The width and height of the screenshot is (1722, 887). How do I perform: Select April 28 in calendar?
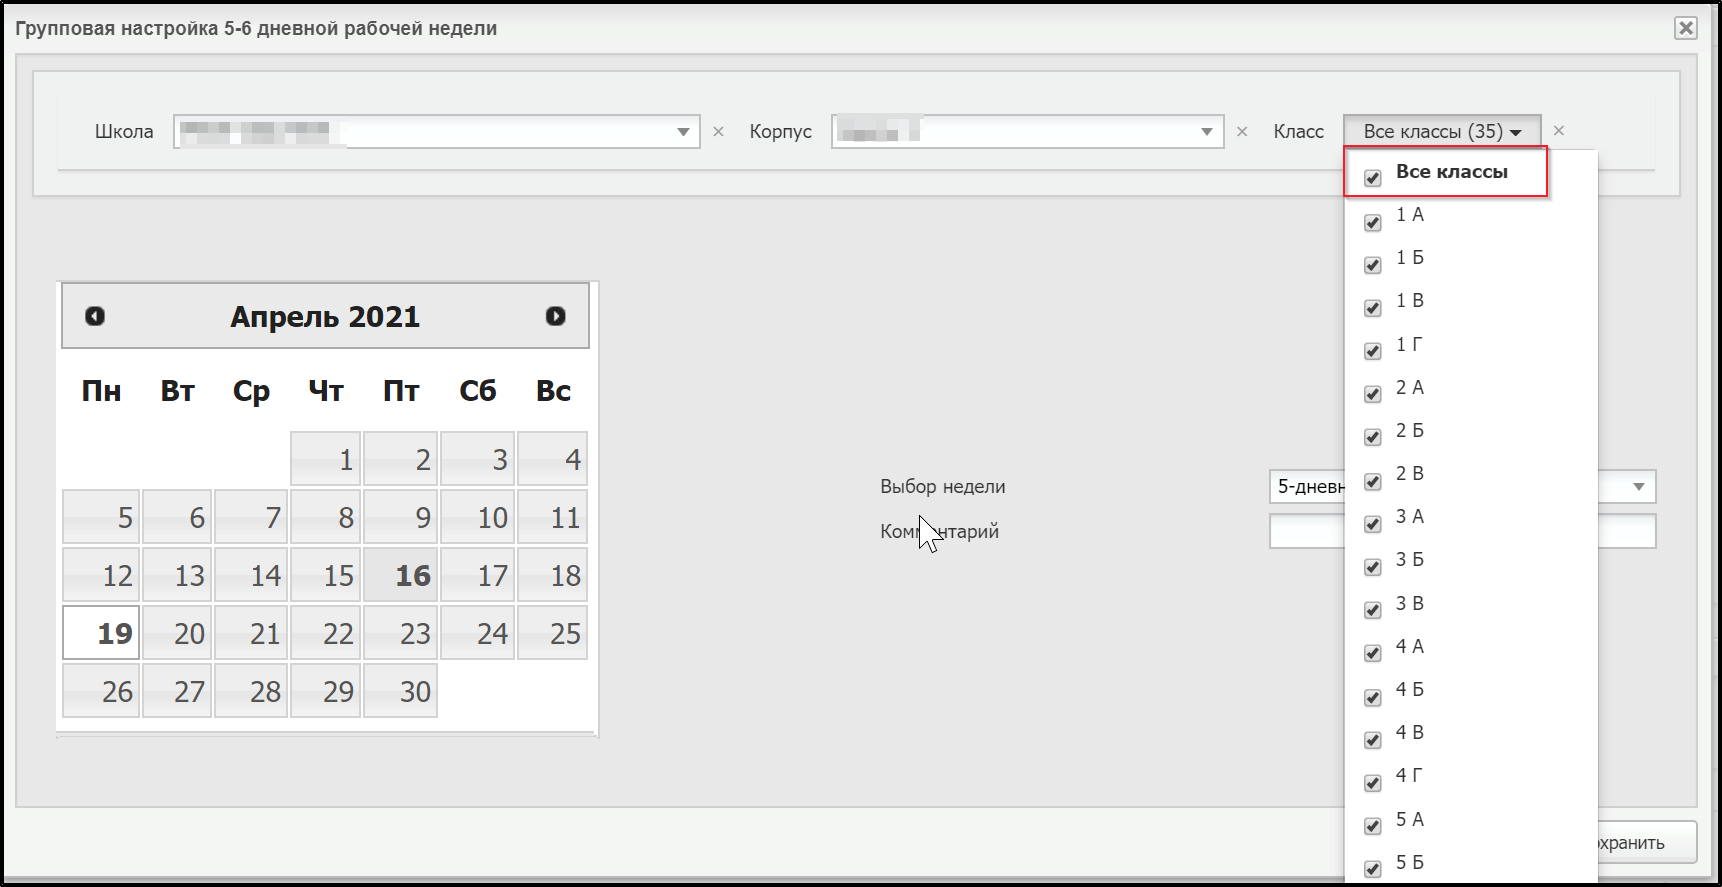[x=251, y=691]
